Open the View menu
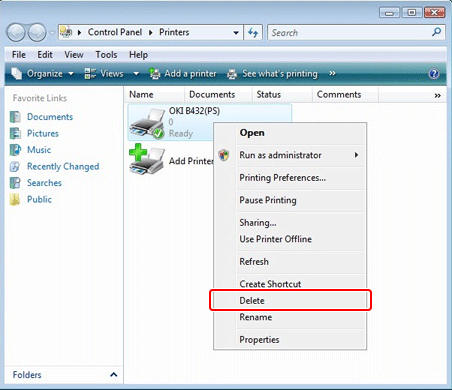The width and height of the screenshot is (452, 390). coord(74,55)
